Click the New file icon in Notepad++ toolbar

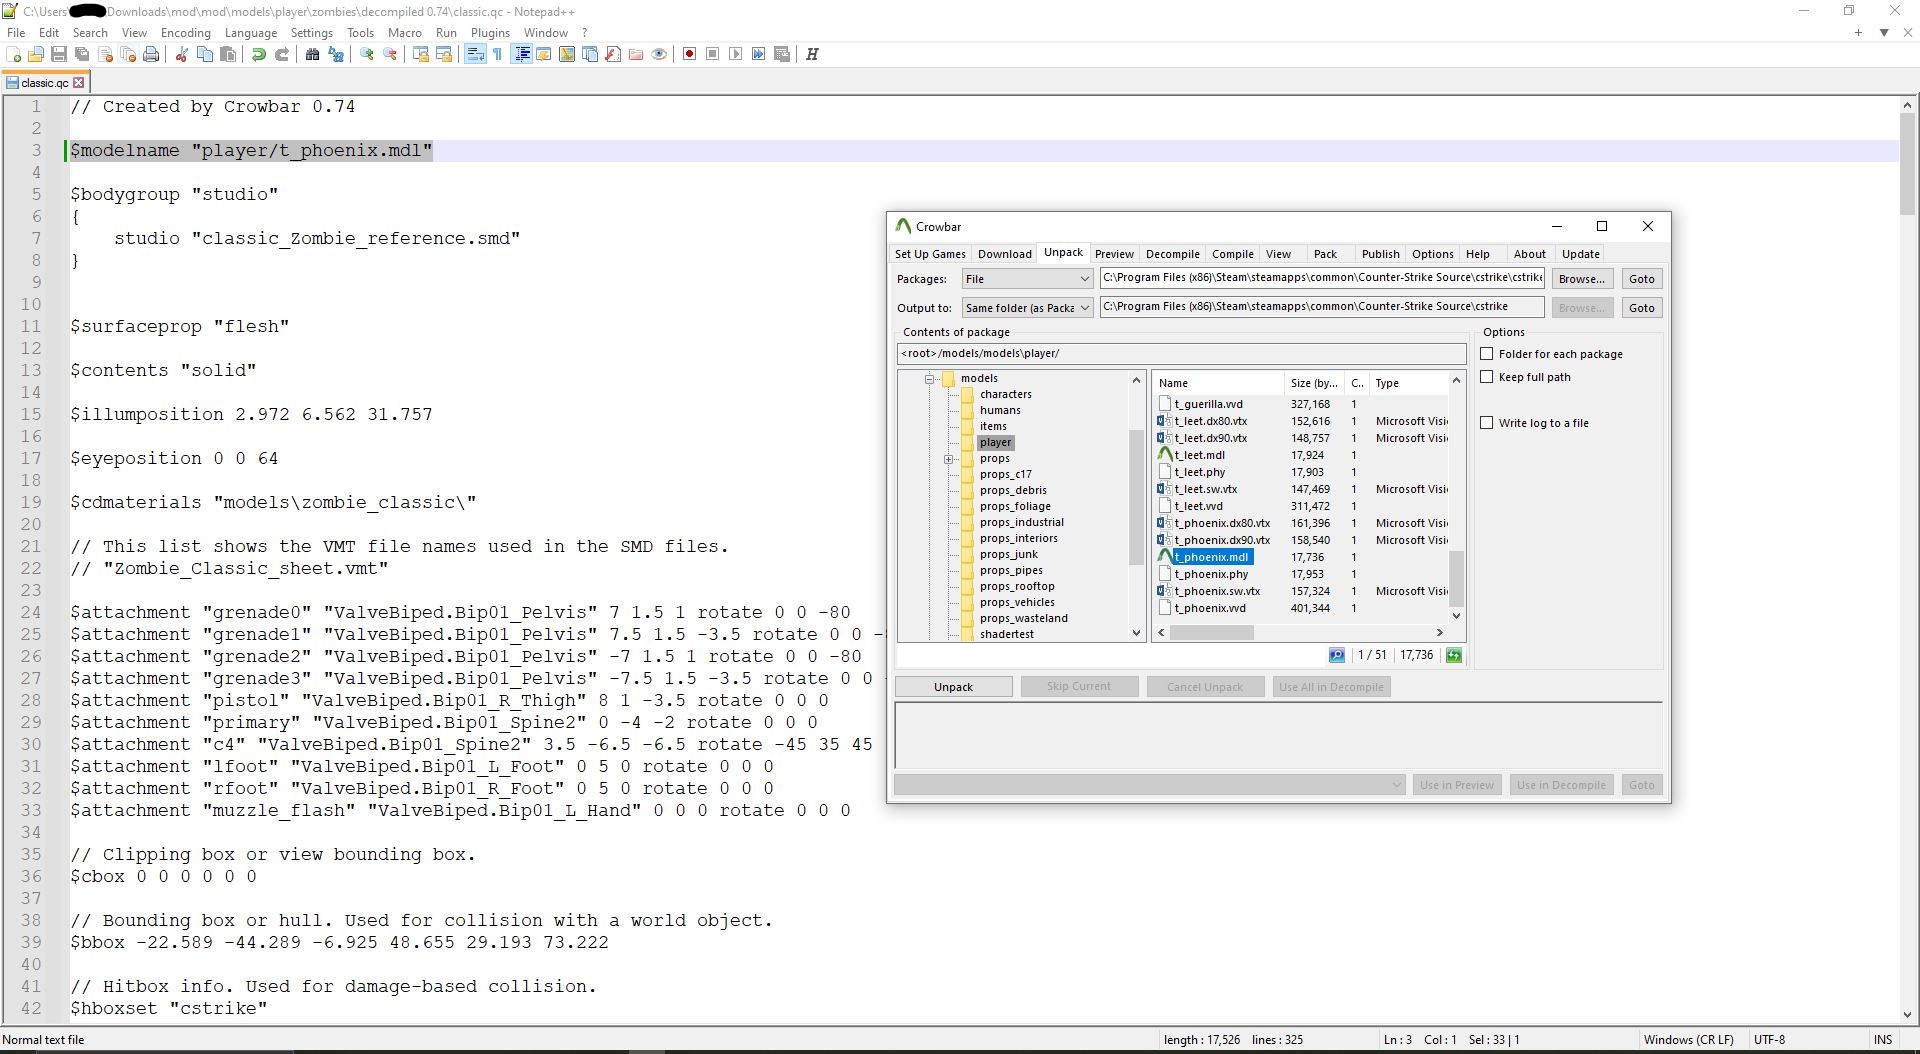[13, 54]
